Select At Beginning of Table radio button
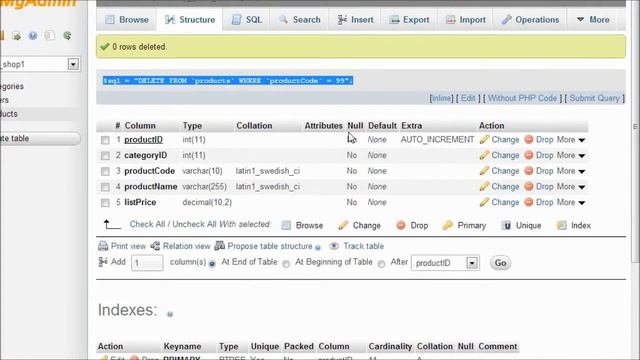This screenshot has width=640, height=360. (x=286, y=264)
